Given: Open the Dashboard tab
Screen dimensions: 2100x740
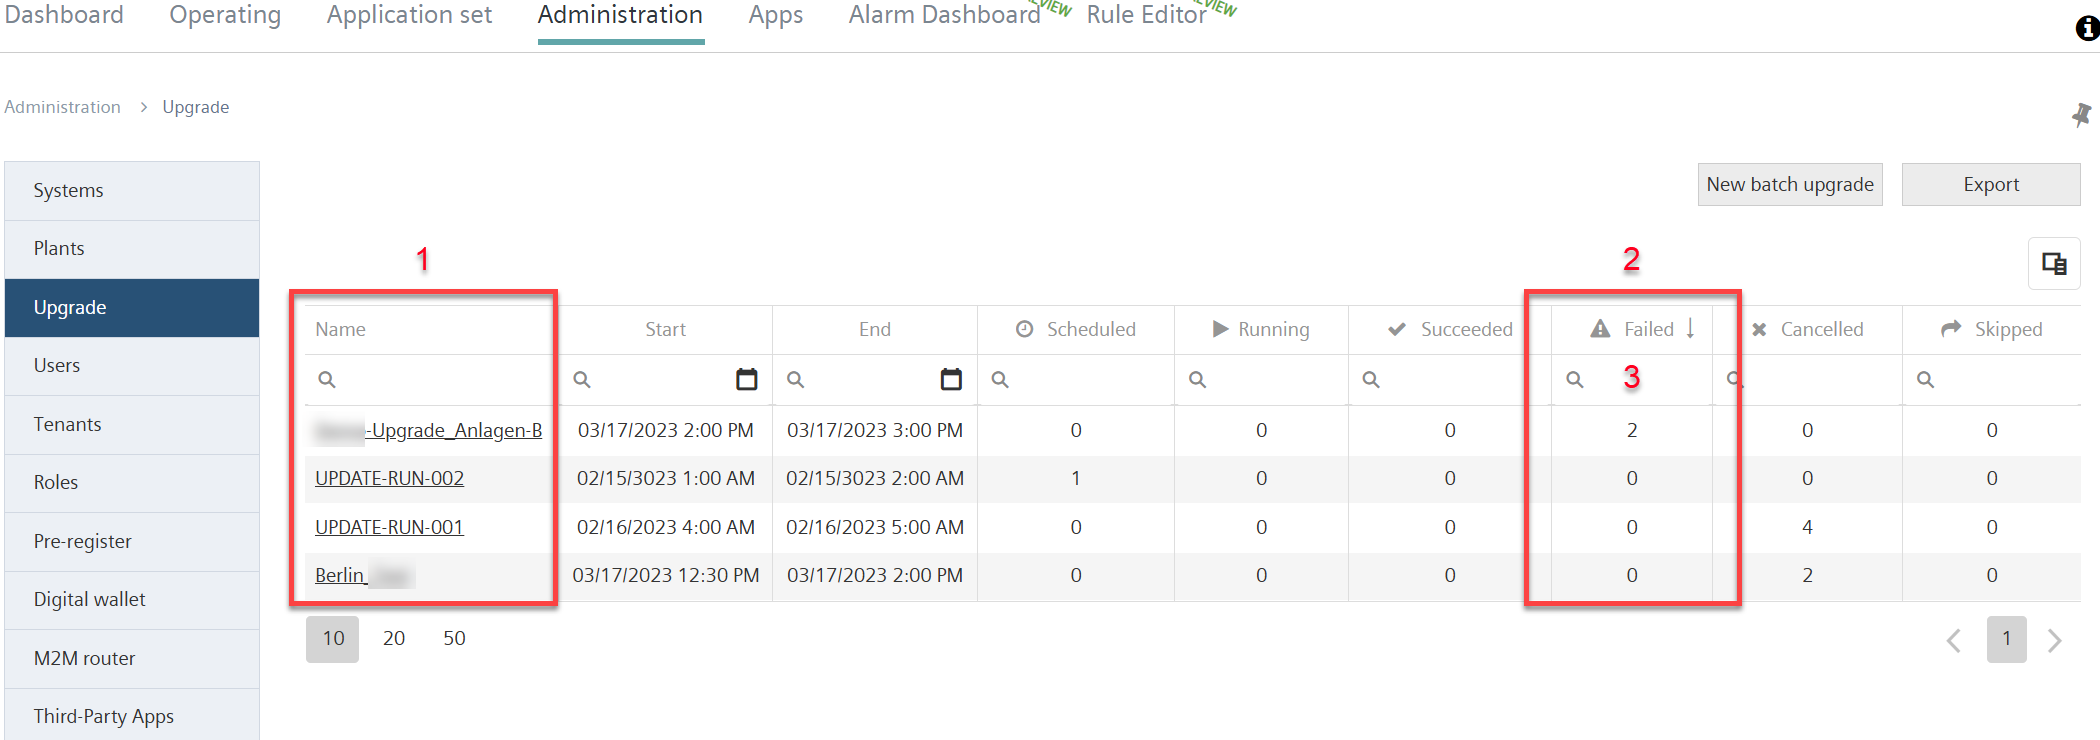Looking at the screenshot, I should [64, 15].
